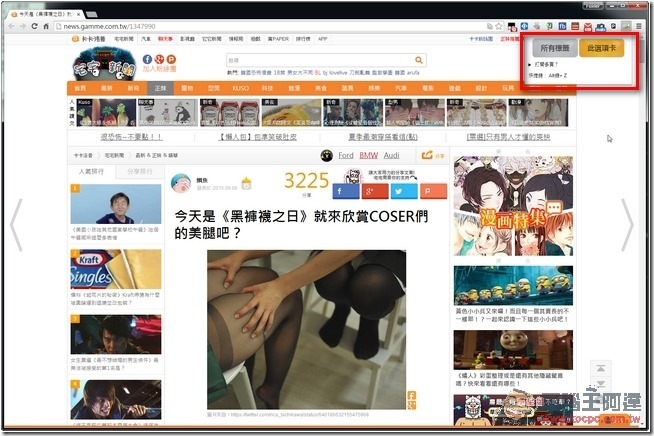Click the orange share arrow icon
654x436 pixels.
pyautogui.click(x=427, y=155)
